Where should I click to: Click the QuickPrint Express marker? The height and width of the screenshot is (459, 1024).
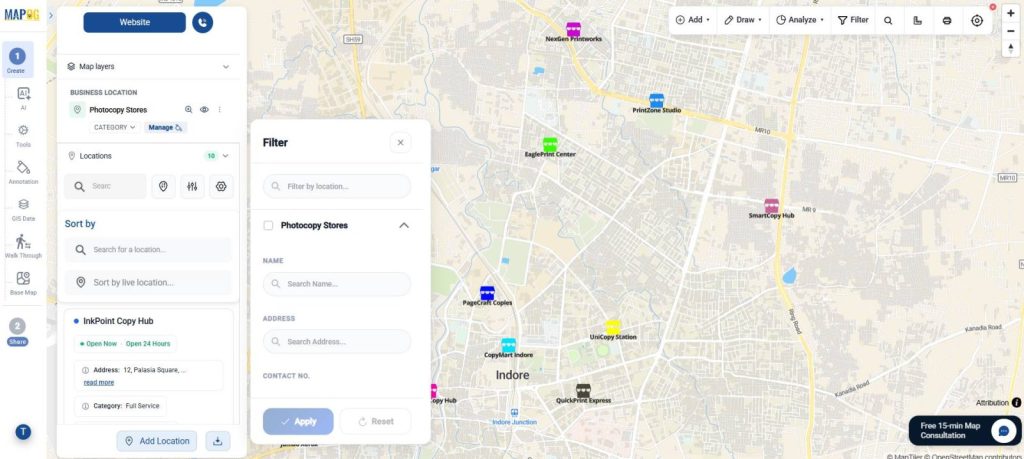coord(583,390)
